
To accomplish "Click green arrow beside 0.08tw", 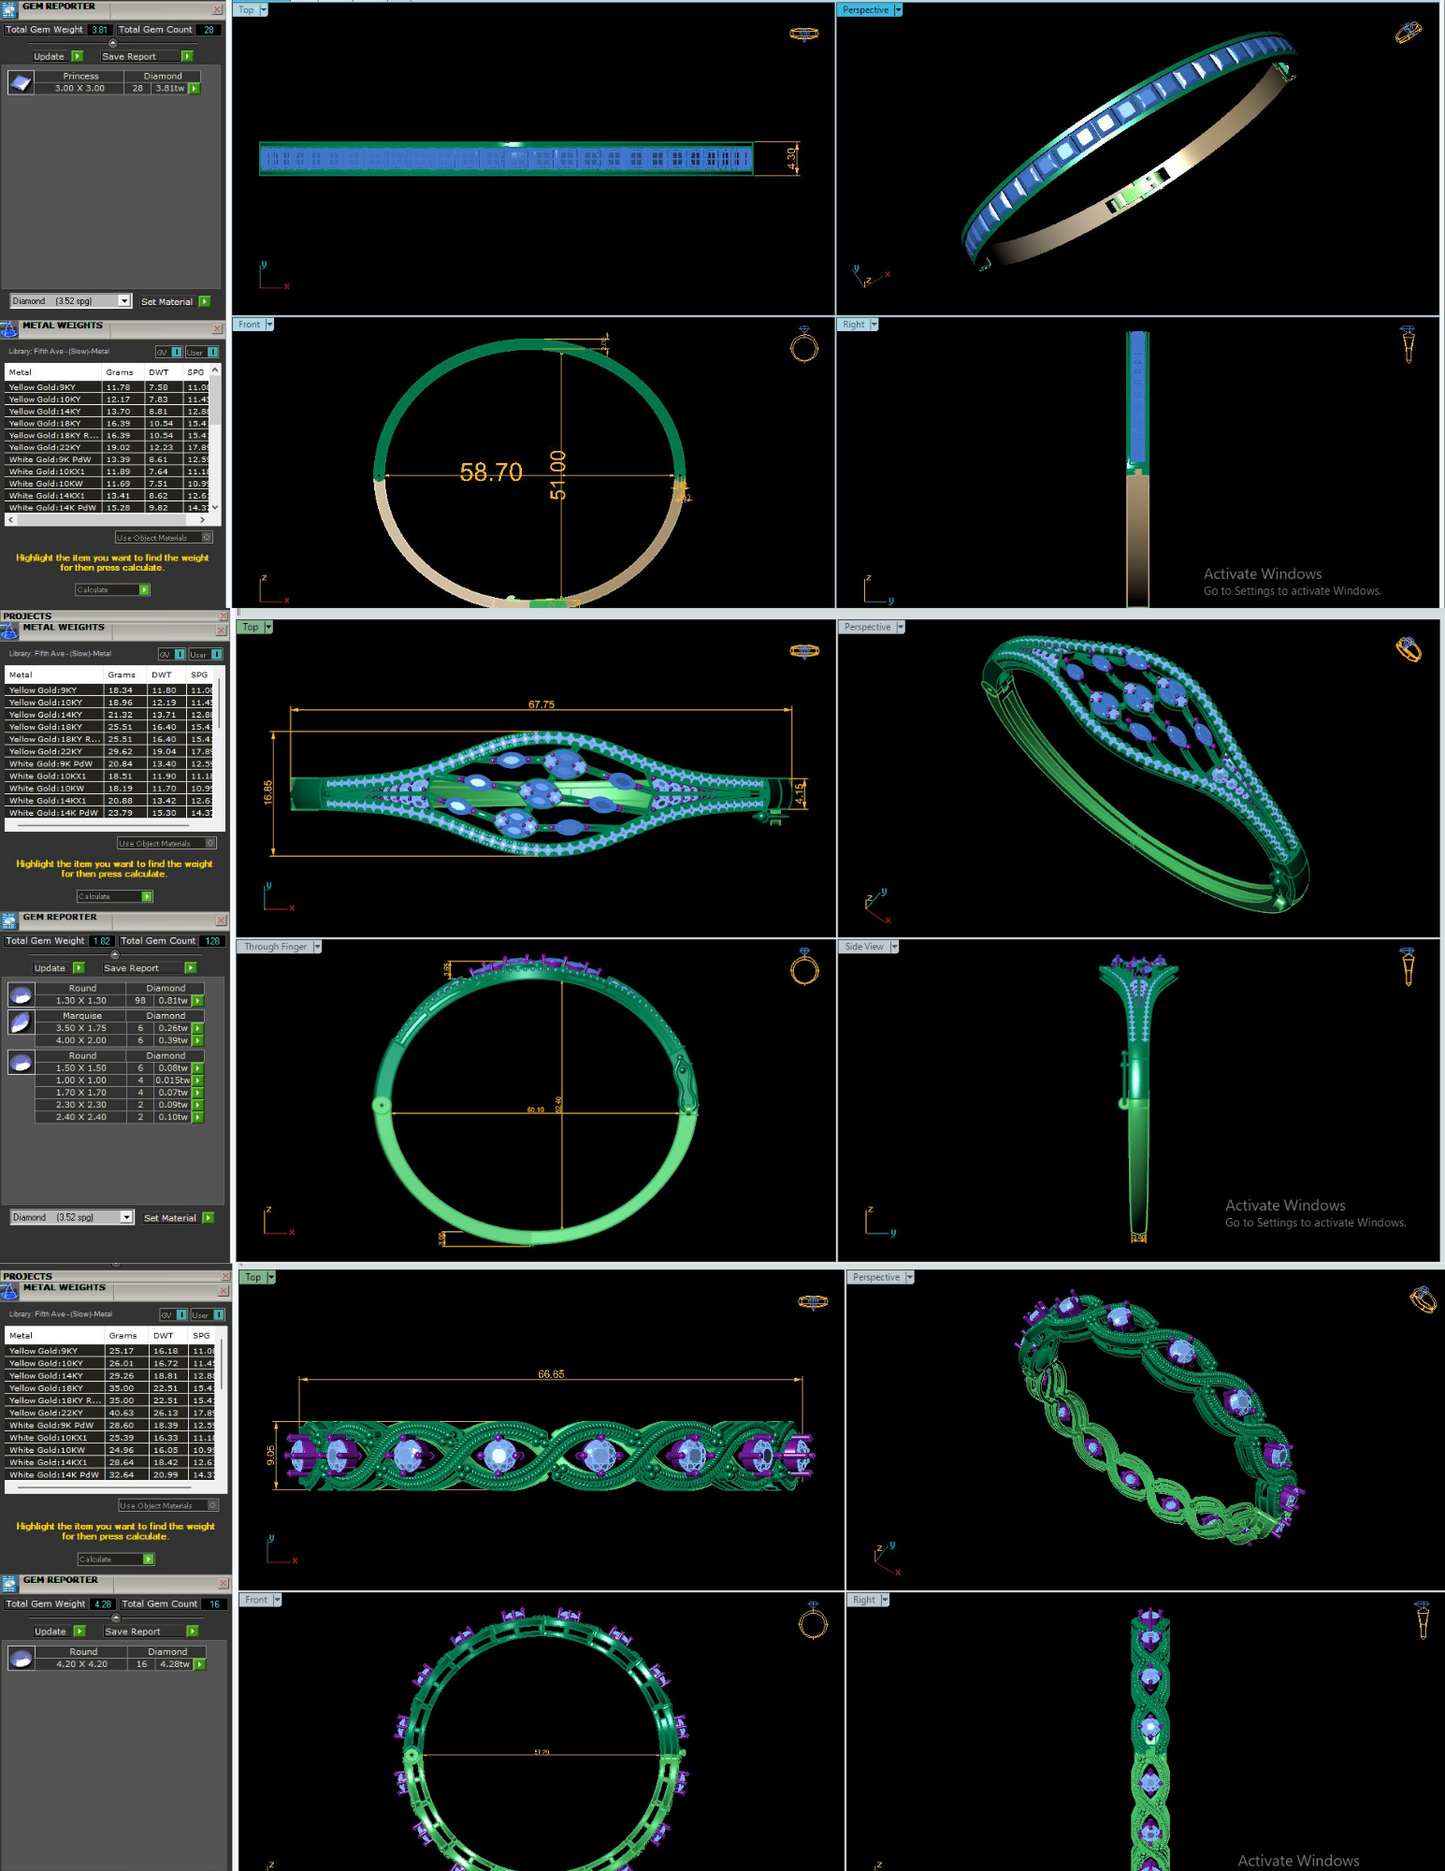I will (x=198, y=1068).
